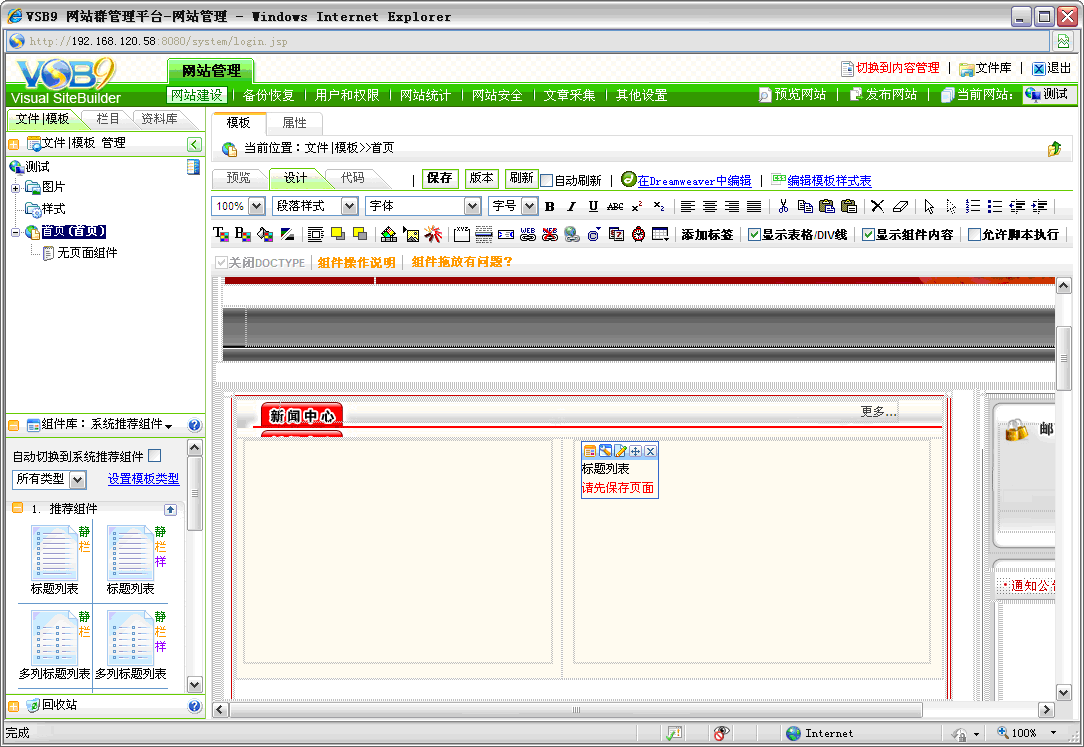Image resolution: width=1084 pixels, height=747 pixels.
Task: Close the 标题列表 component with its X icon
Action: tap(651, 451)
